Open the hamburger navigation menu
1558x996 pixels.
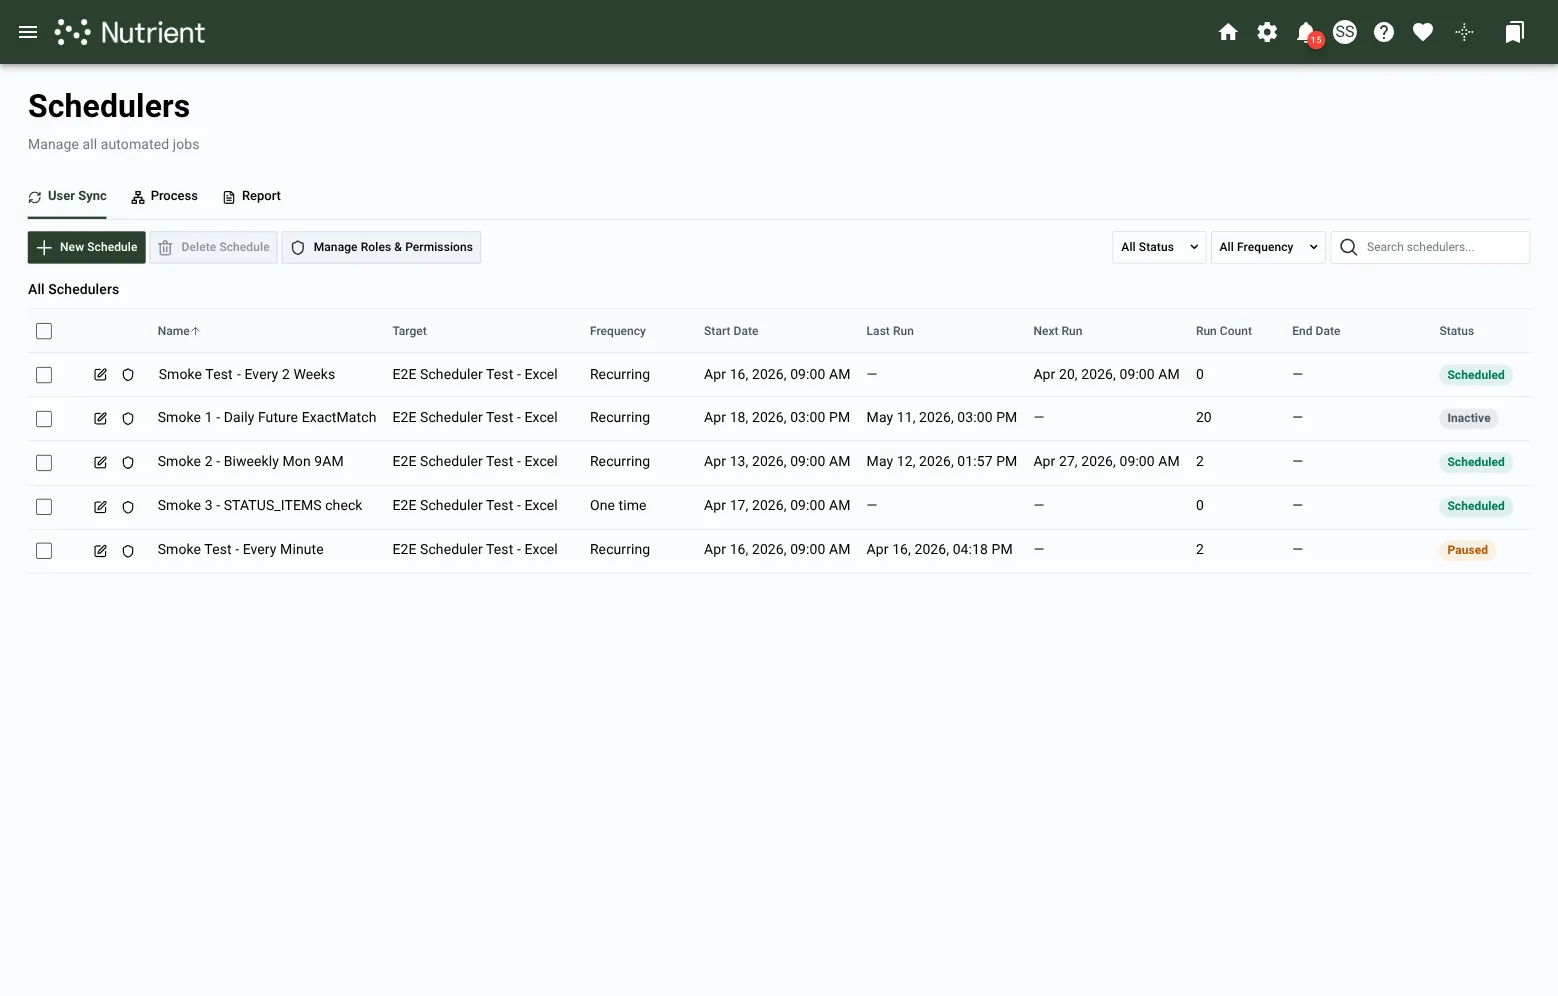click(x=28, y=32)
